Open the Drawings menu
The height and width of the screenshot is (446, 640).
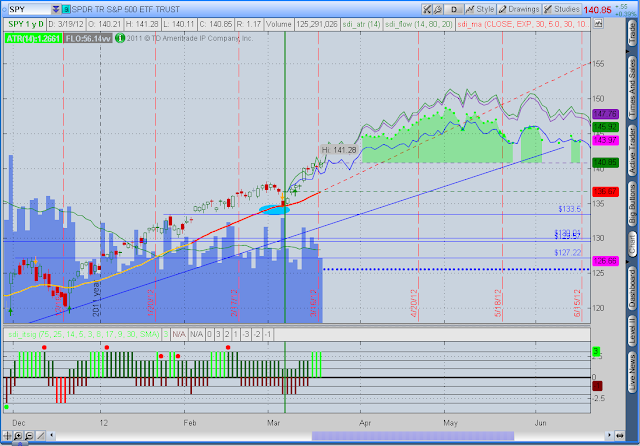pos(519,9)
